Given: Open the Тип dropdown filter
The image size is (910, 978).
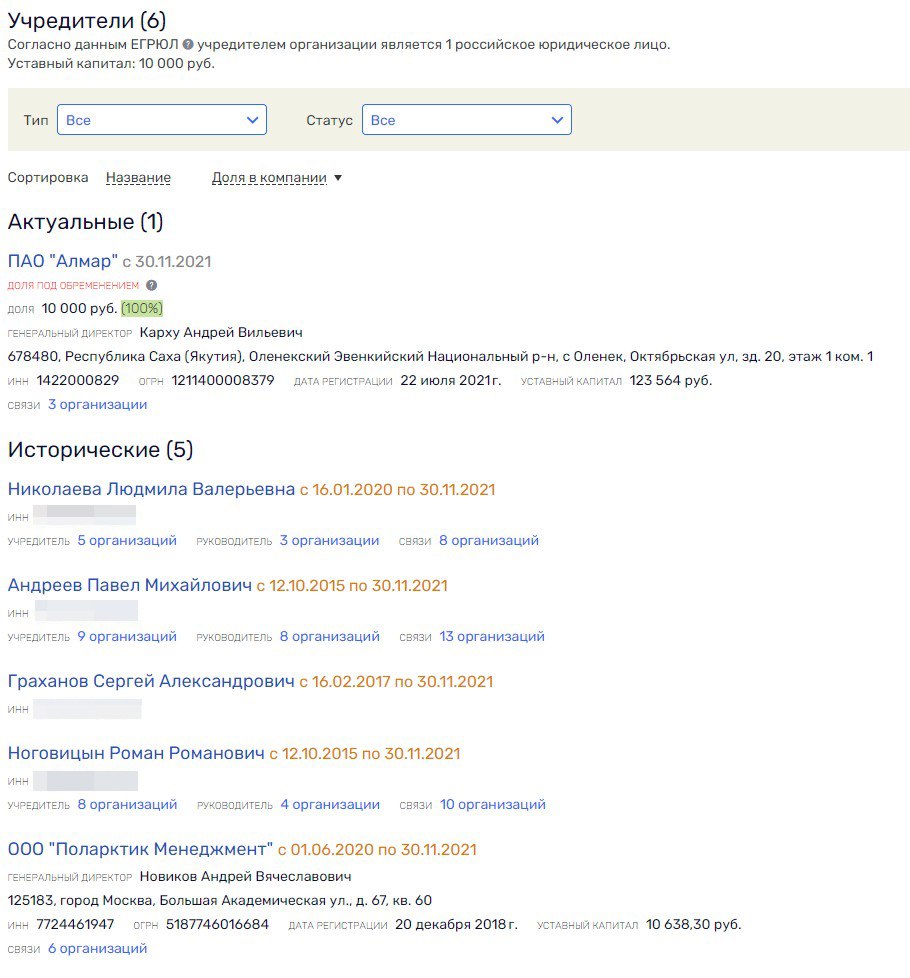Looking at the screenshot, I should pos(162,120).
